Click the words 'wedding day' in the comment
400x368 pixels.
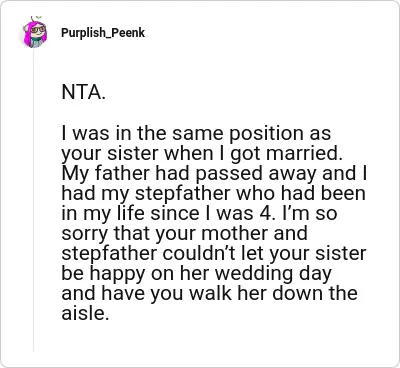click(273, 274)
